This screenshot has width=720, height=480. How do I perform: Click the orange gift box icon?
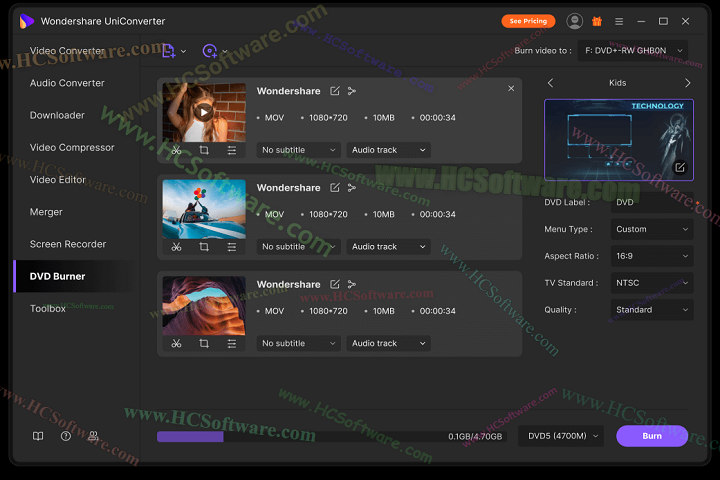click(x=596, y=21)
